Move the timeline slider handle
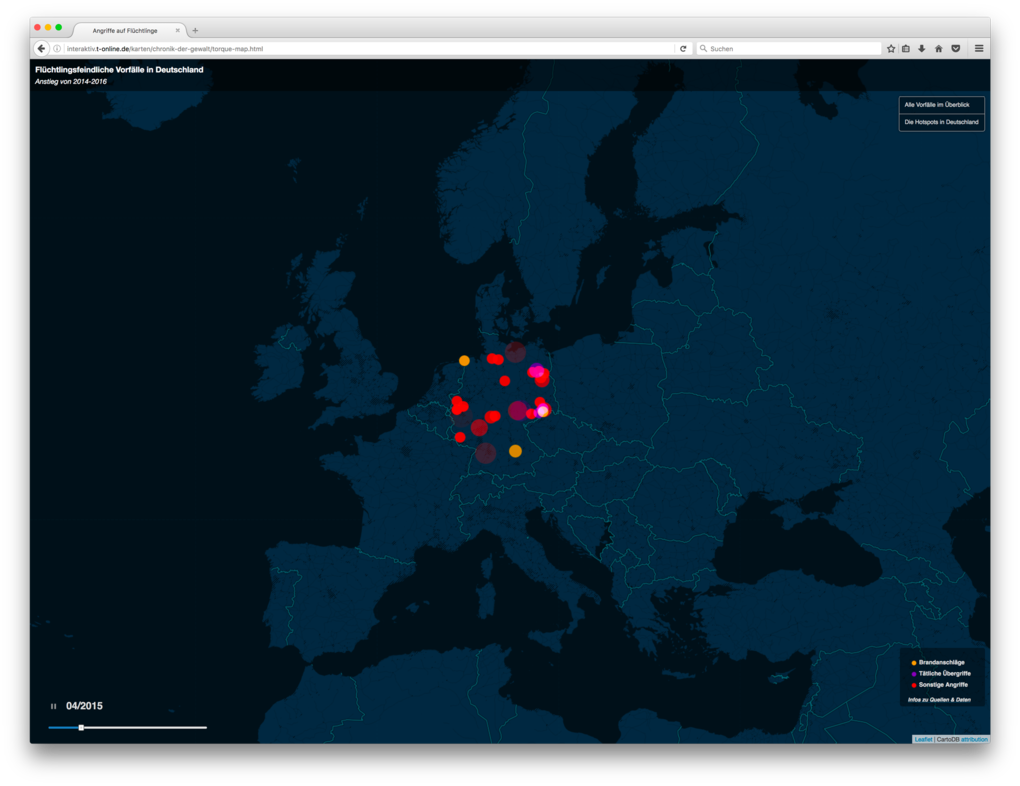The width and height of the screenshot is (1020, 786). click(81, 727)
